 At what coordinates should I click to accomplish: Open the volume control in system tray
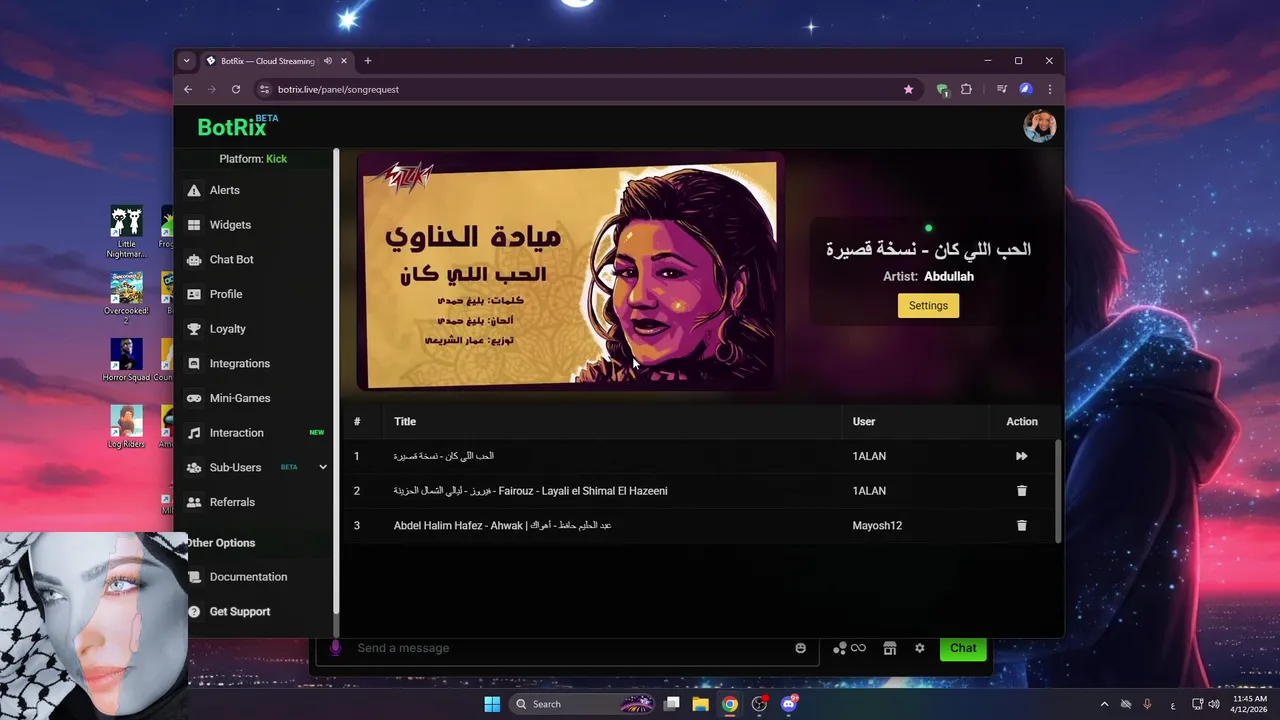(1214, 704)
